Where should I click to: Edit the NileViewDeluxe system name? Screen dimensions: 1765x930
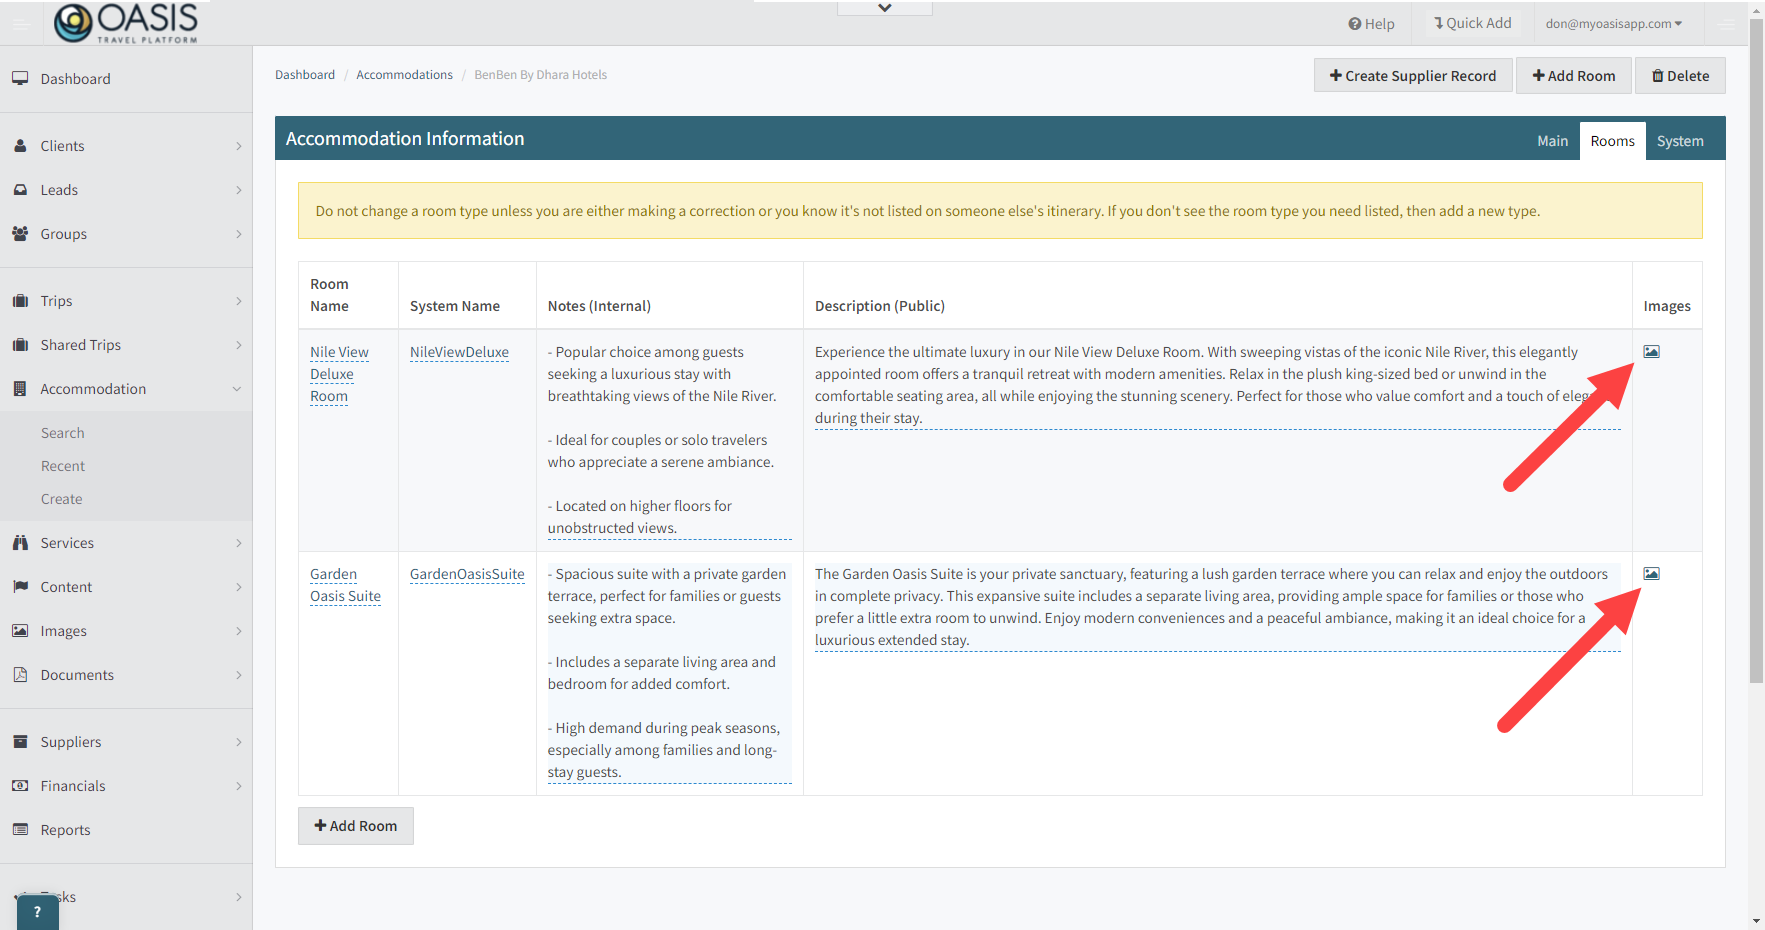(459, 352)
